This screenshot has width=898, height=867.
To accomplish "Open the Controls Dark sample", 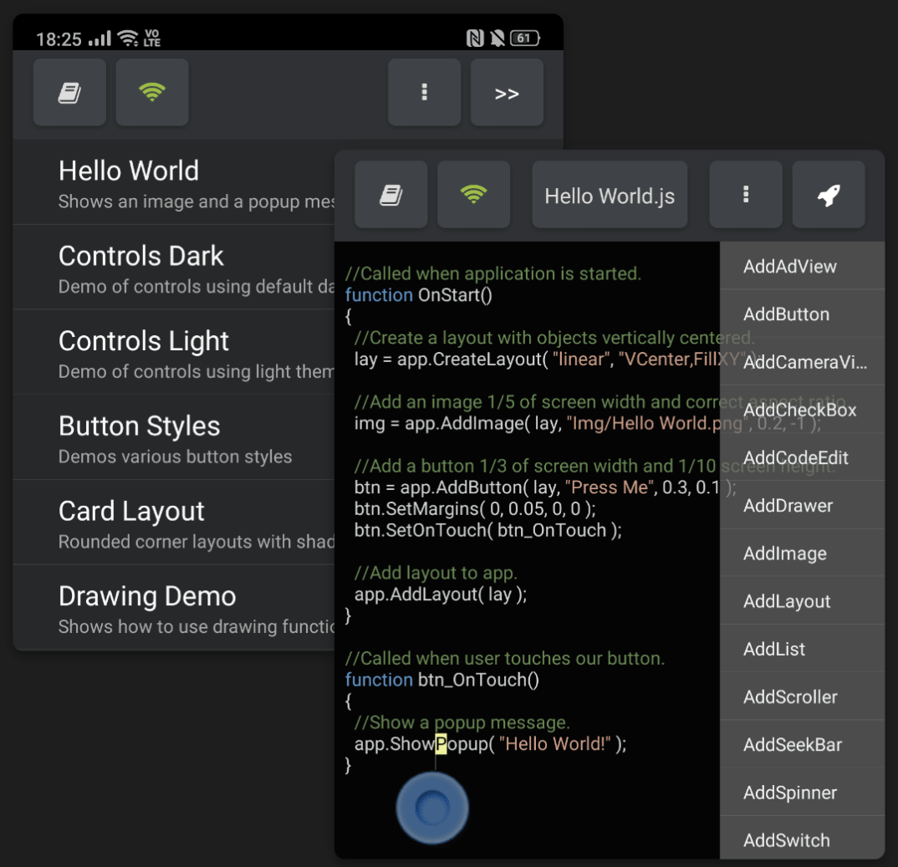I will [140, 256].
